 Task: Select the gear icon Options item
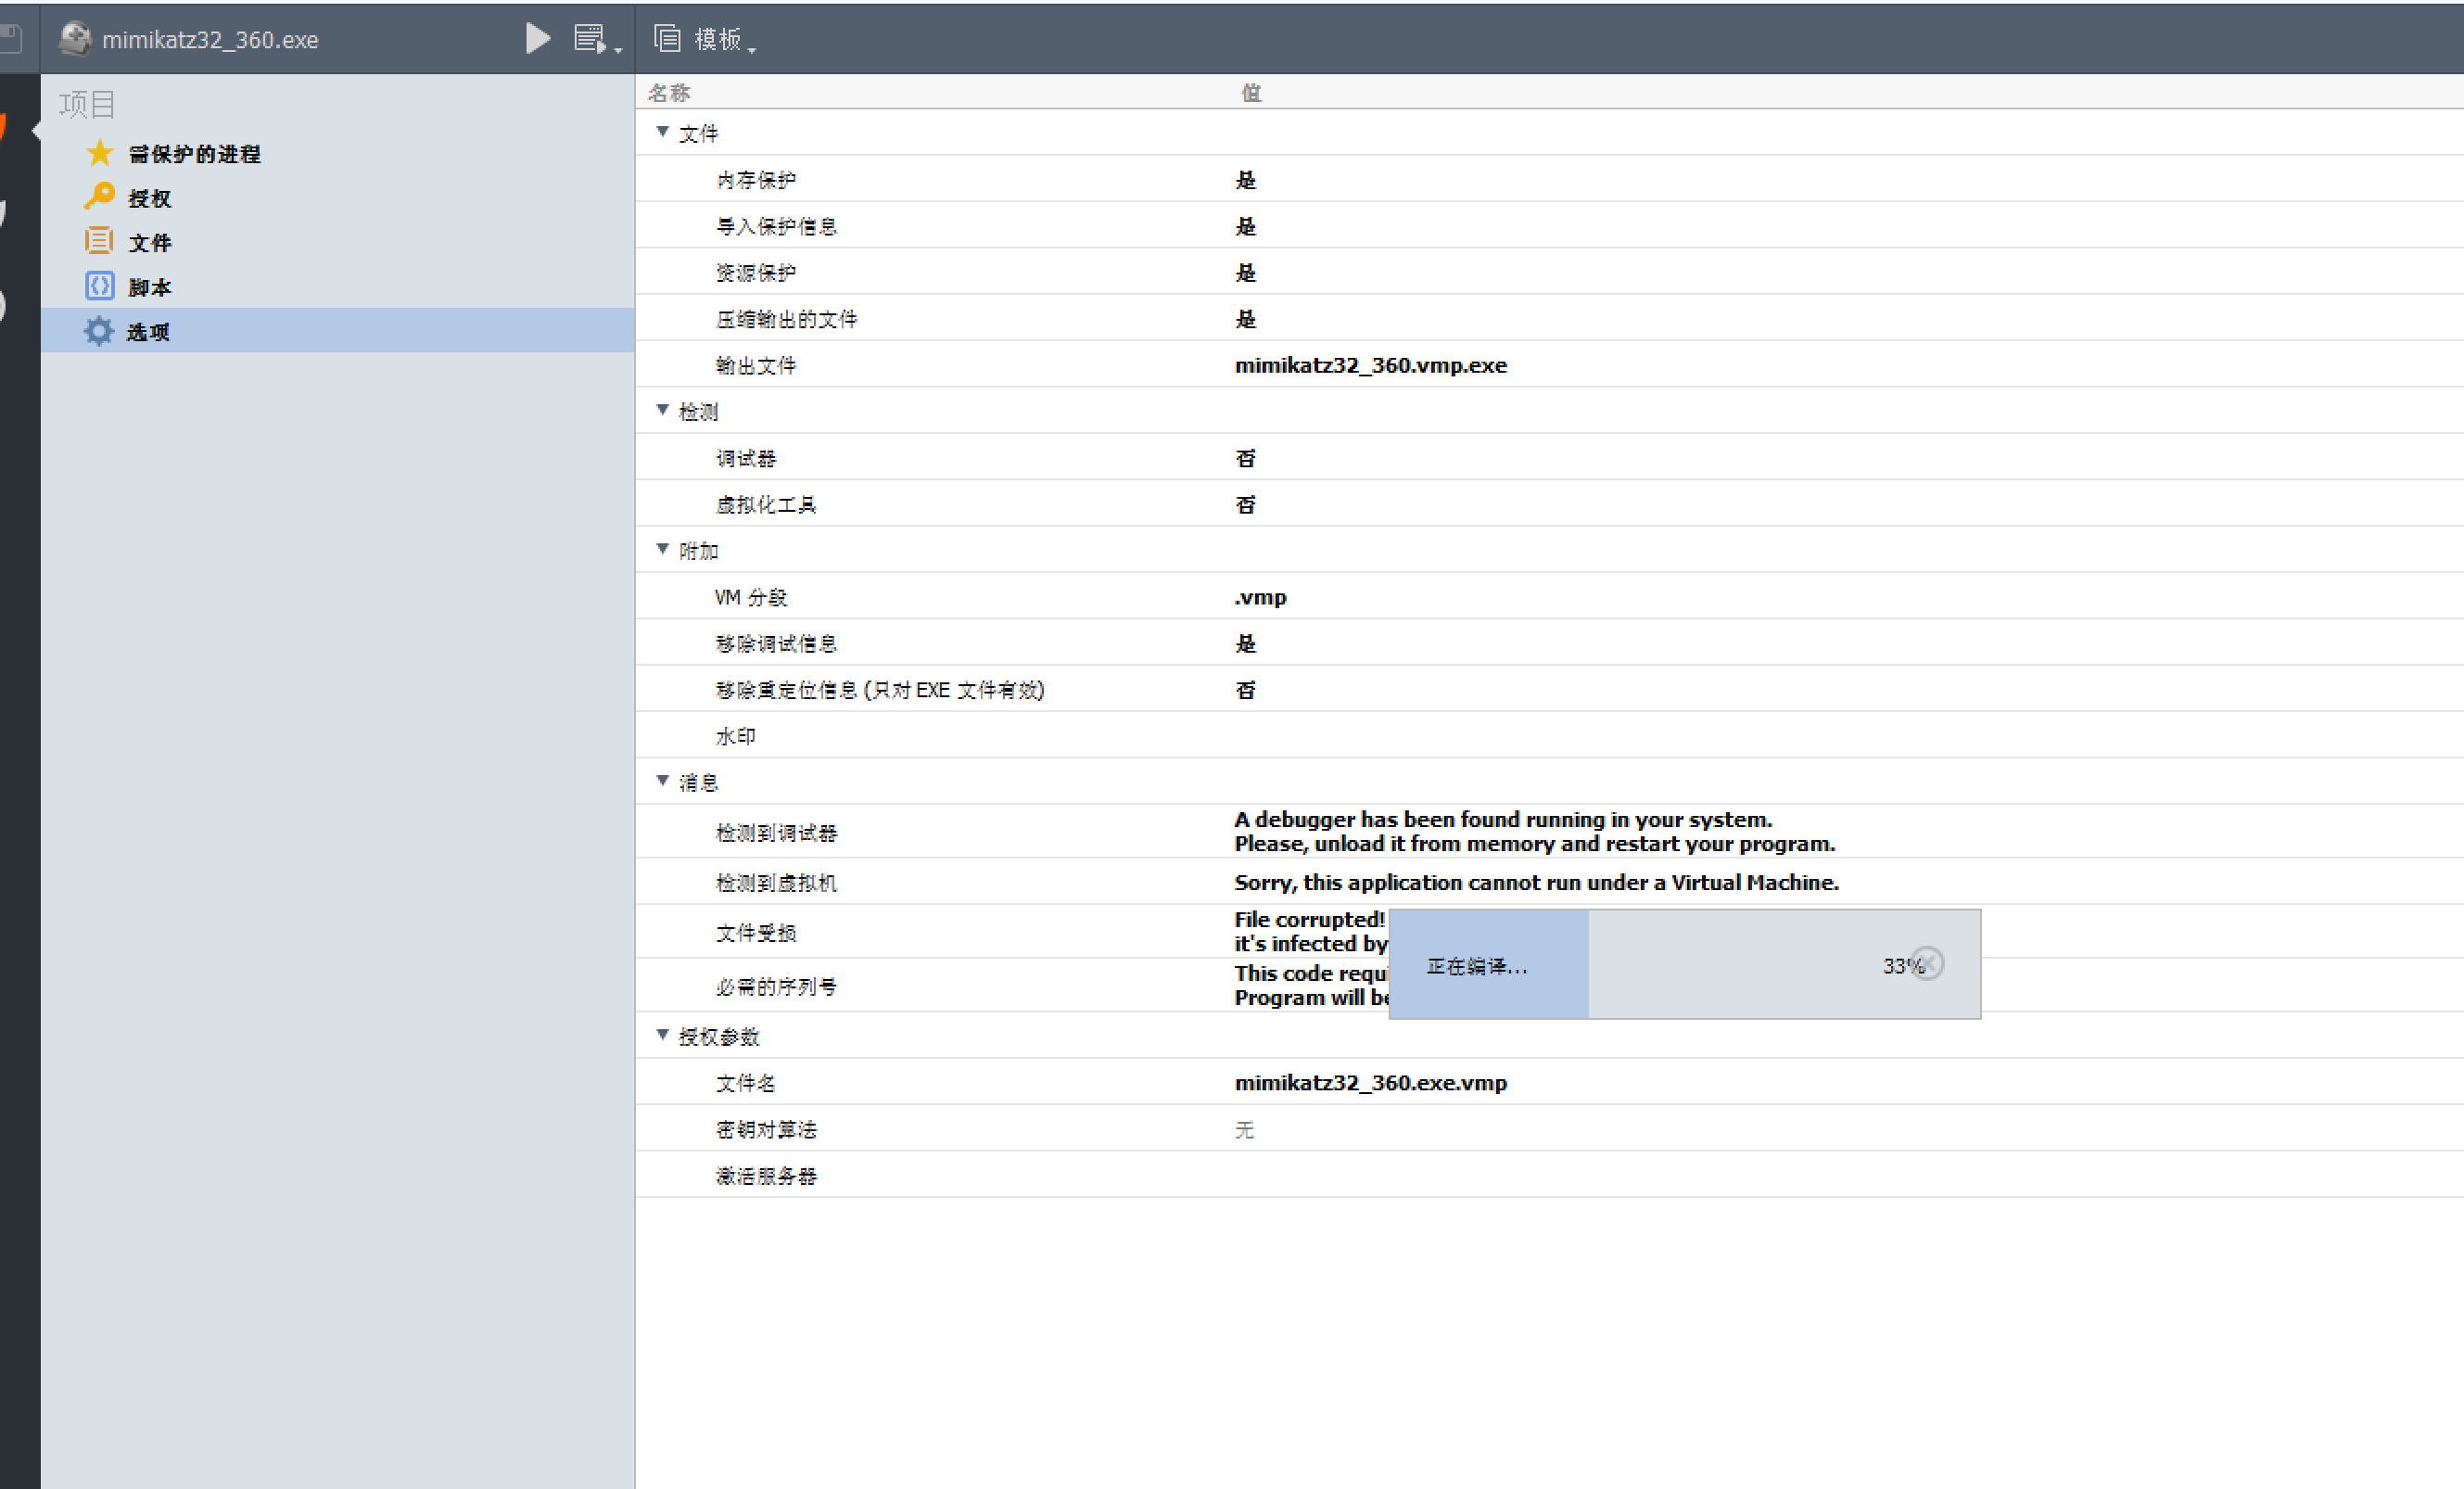[99, 331]
